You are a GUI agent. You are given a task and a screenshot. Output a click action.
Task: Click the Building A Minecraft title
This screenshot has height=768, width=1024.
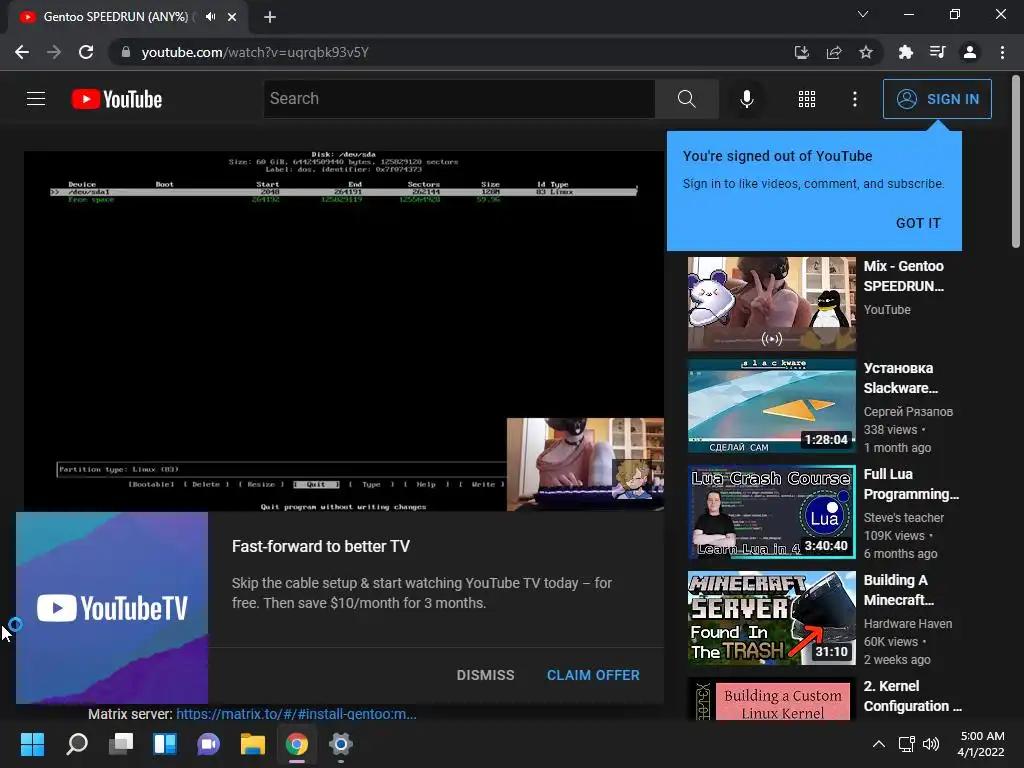point(899,590)
